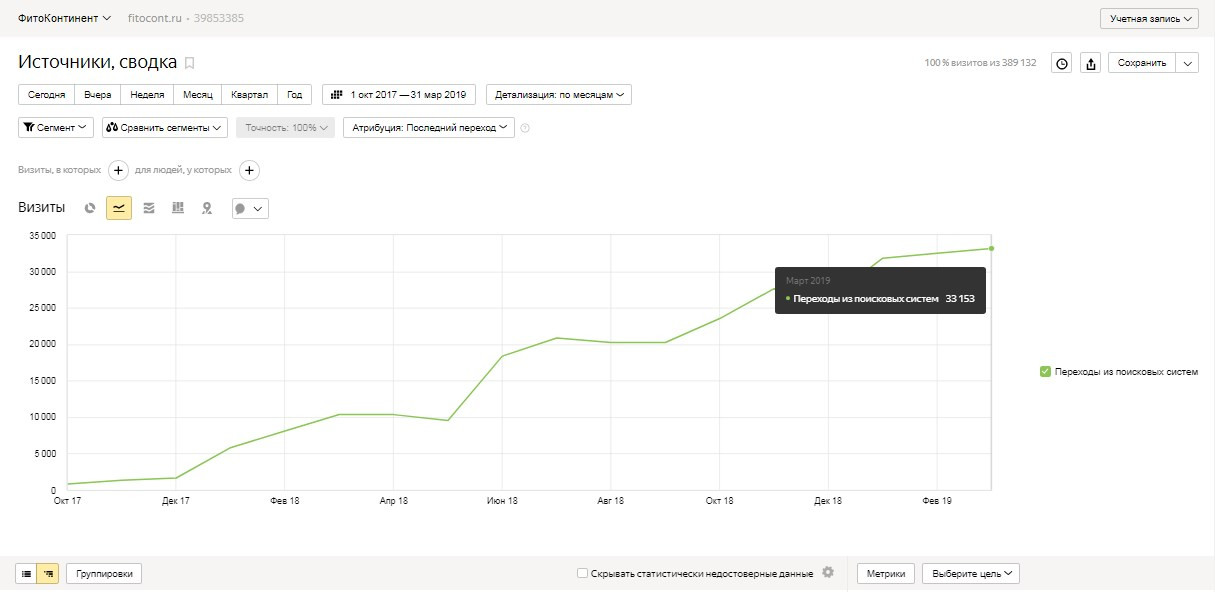Click the Группировки button
Image resolution: width=1215 pixels, height=592 pixels.
click(x=104, y=574)
